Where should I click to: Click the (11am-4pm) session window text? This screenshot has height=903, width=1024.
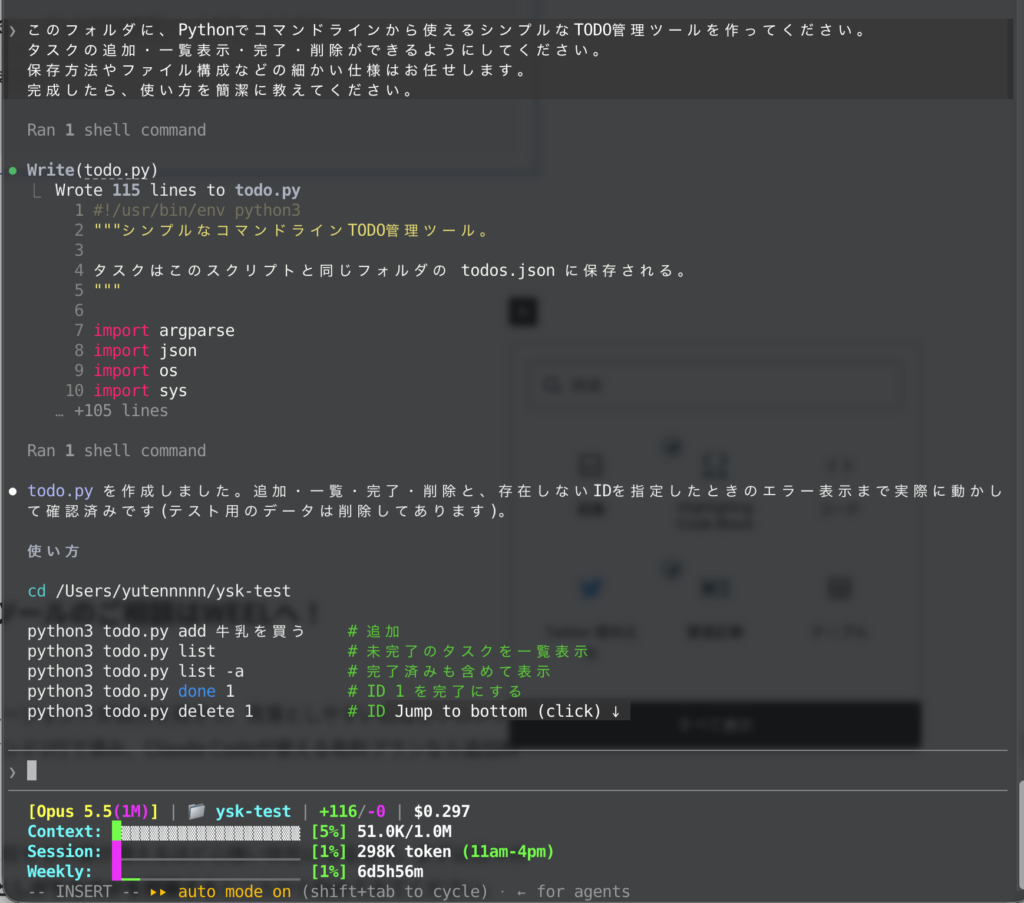508,852
